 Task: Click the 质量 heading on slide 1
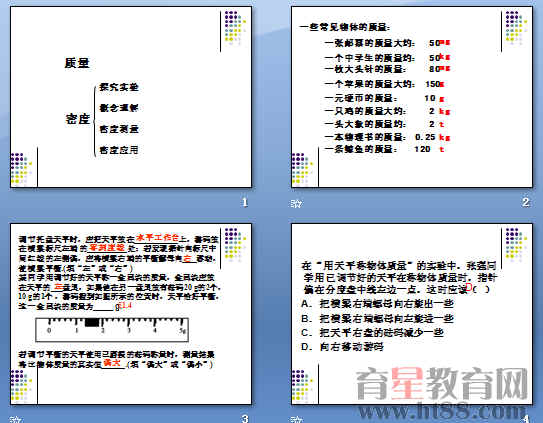(77, 63)
